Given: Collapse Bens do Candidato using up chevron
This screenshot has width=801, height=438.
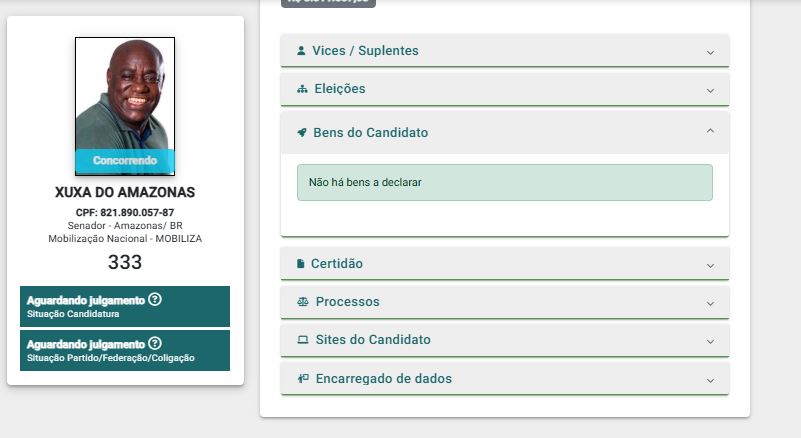Looking at the screenshot, I should coord(710,131).
